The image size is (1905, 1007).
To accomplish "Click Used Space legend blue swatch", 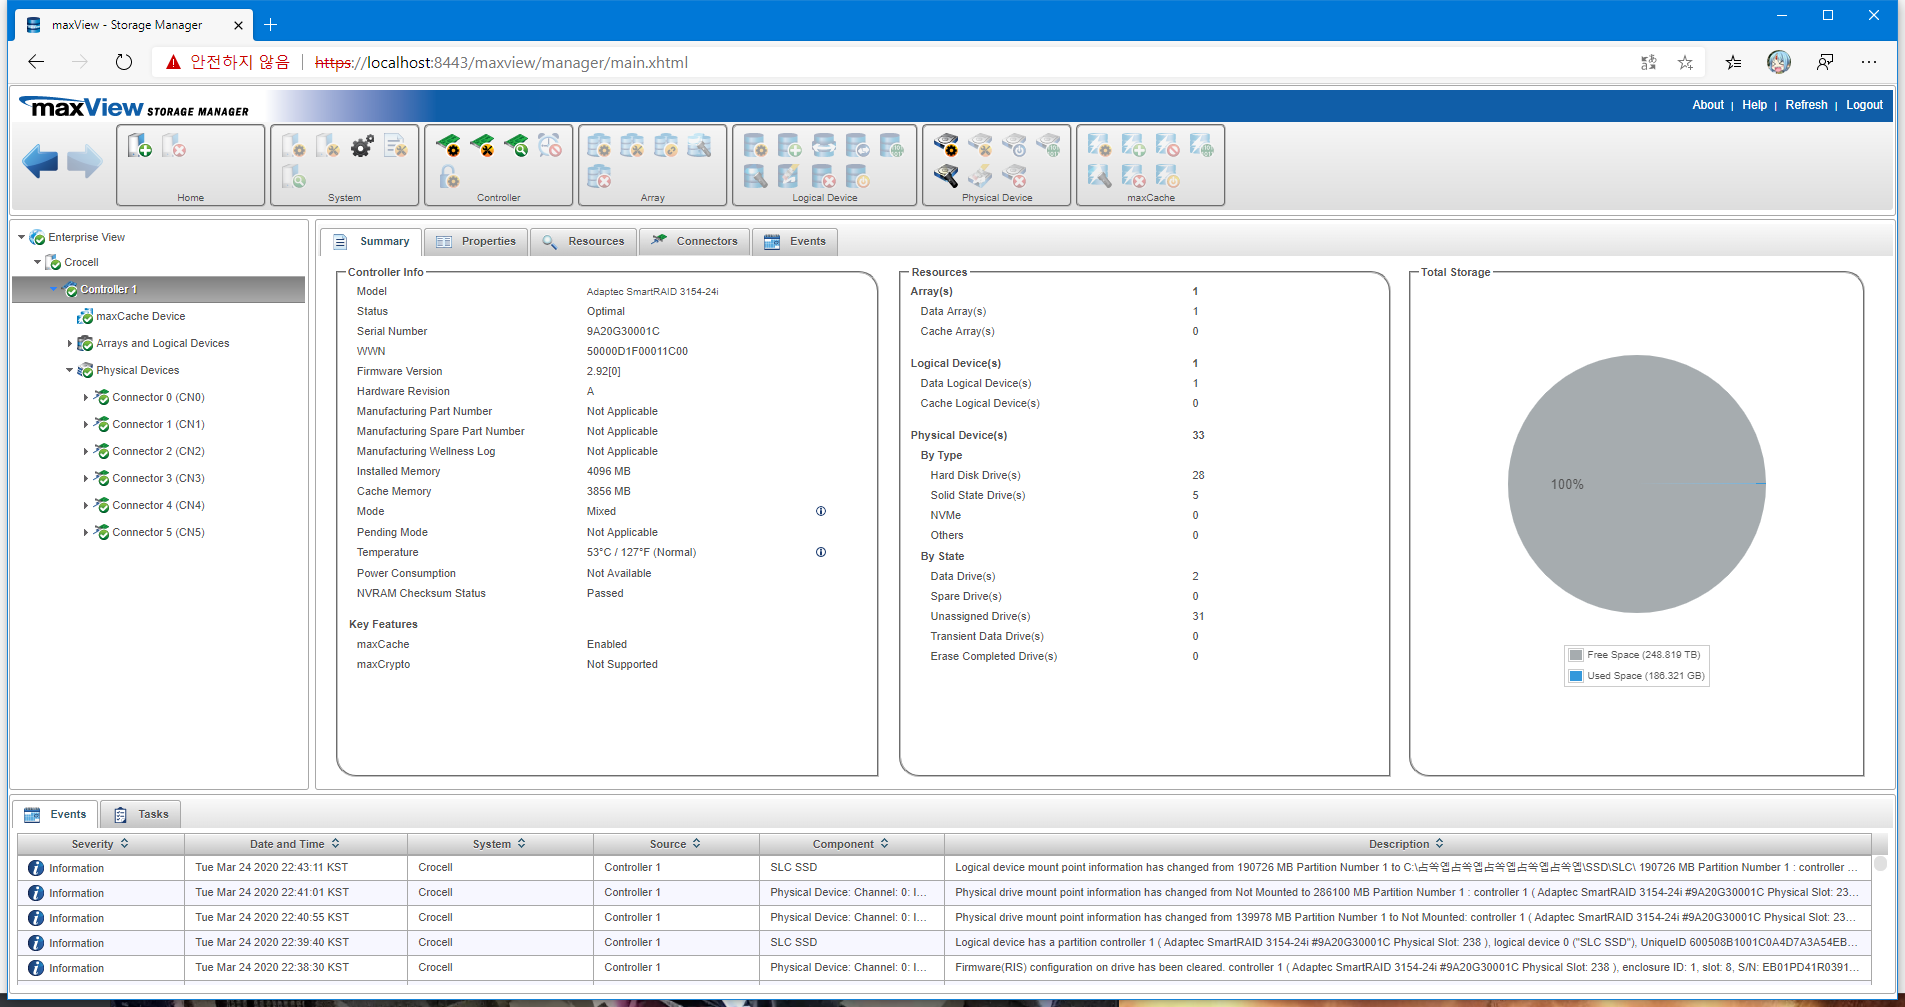I will pyautogui.click(x=1576, y=676).
